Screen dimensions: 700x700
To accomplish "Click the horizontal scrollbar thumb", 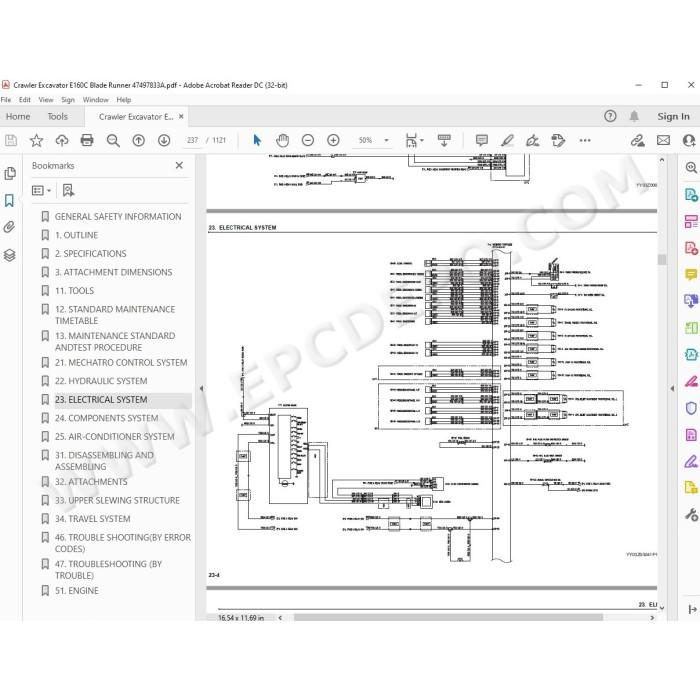I will [x=448, y=618].
